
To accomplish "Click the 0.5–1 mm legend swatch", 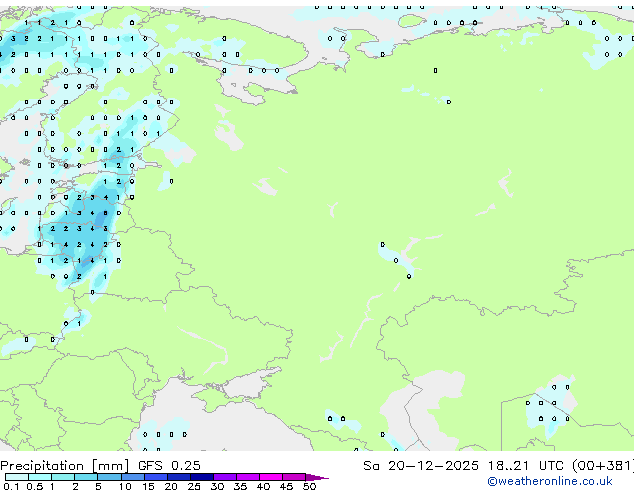I will (40, 477).
